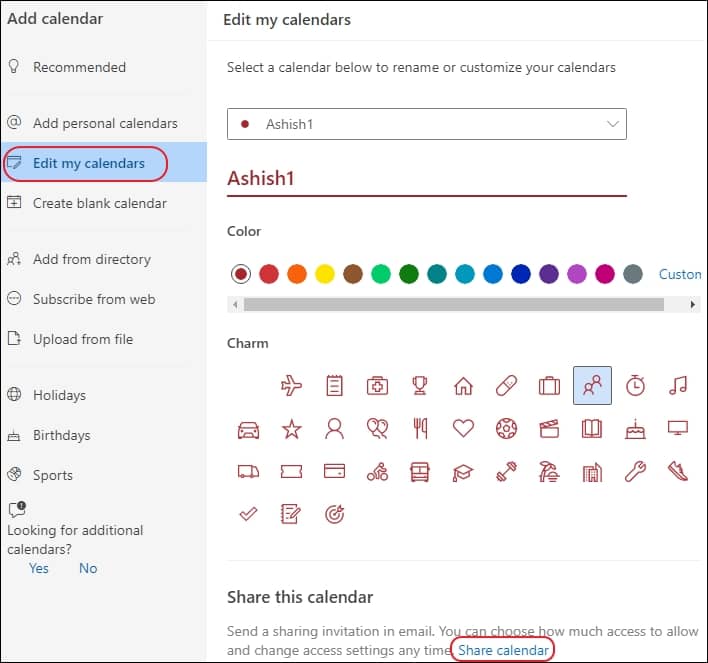
Task: Select the bandage pill charm
Action: 506,386
